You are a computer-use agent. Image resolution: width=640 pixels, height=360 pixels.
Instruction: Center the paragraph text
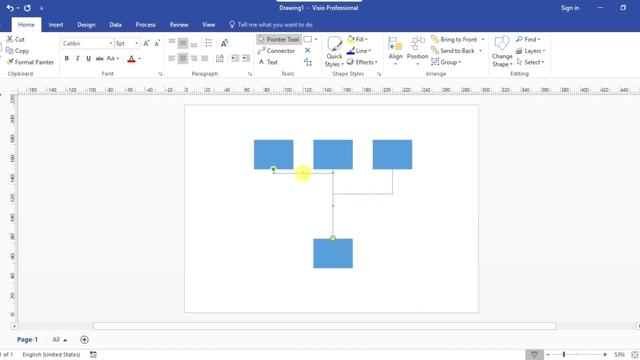pyautogui.click(x=183, y=58)
